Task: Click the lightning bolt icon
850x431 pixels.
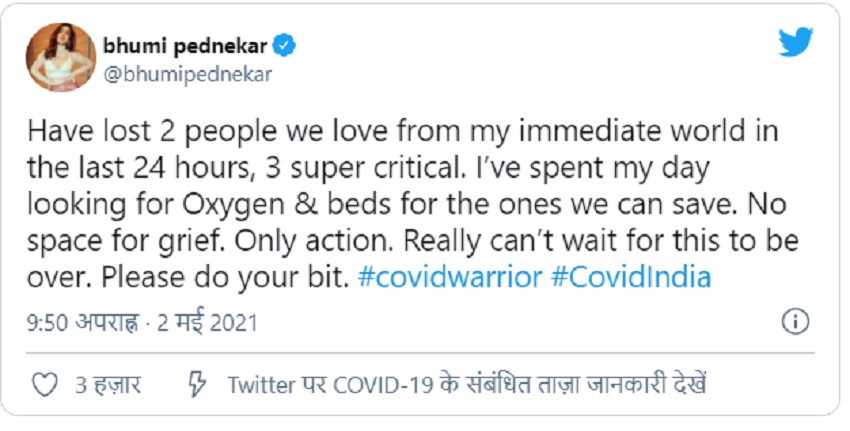Action: [x=198, y=385]
